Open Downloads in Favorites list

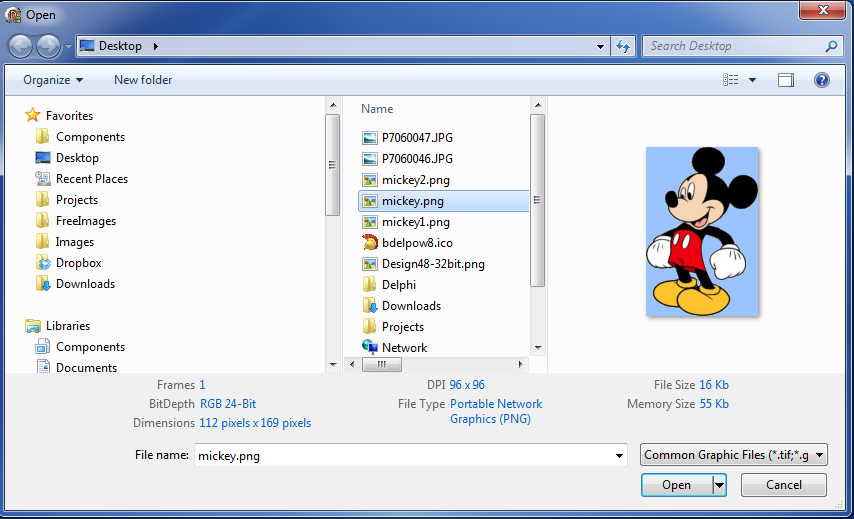coord(75,284)
